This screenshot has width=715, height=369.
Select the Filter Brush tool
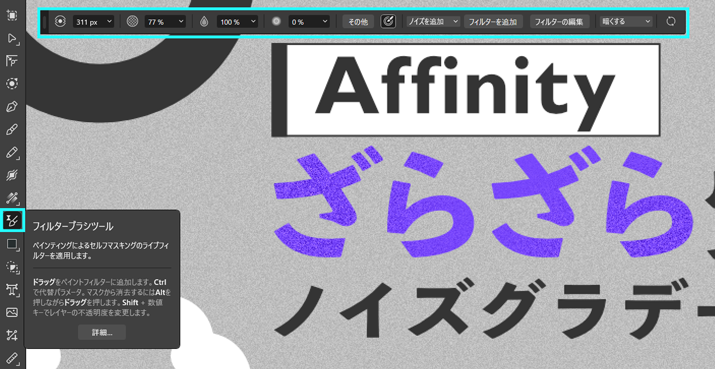pyautogui.click(x=12, y=221)
